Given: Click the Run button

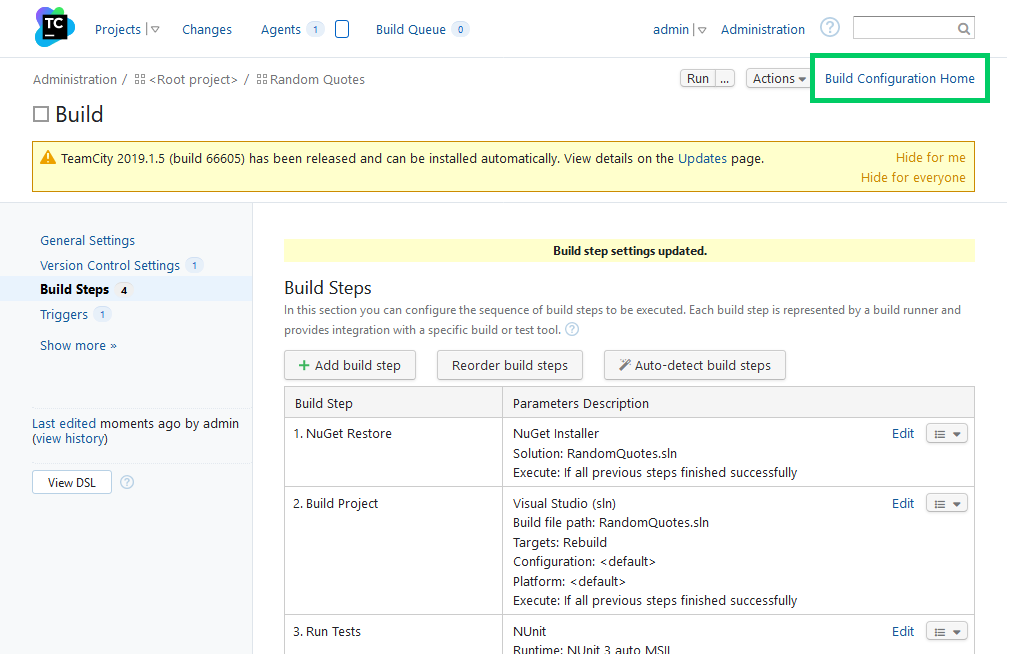Looking at the screenshot, I should coord(697,78).
